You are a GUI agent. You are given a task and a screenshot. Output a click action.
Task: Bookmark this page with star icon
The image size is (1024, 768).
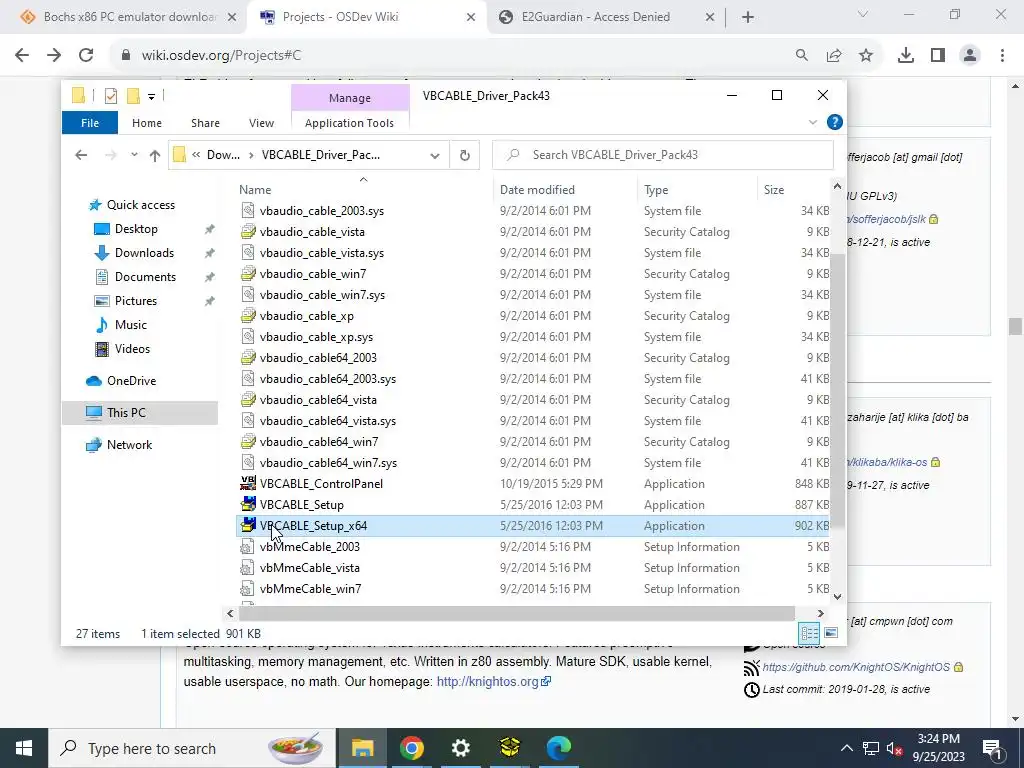coord(866,56)
